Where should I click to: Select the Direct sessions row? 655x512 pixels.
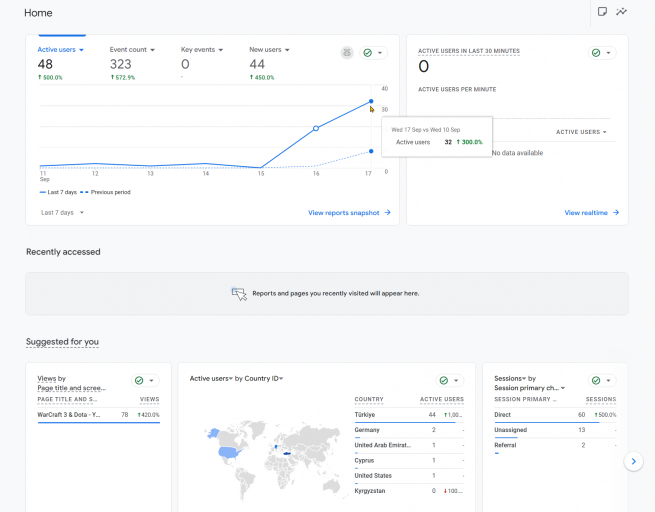coord(555,415)
